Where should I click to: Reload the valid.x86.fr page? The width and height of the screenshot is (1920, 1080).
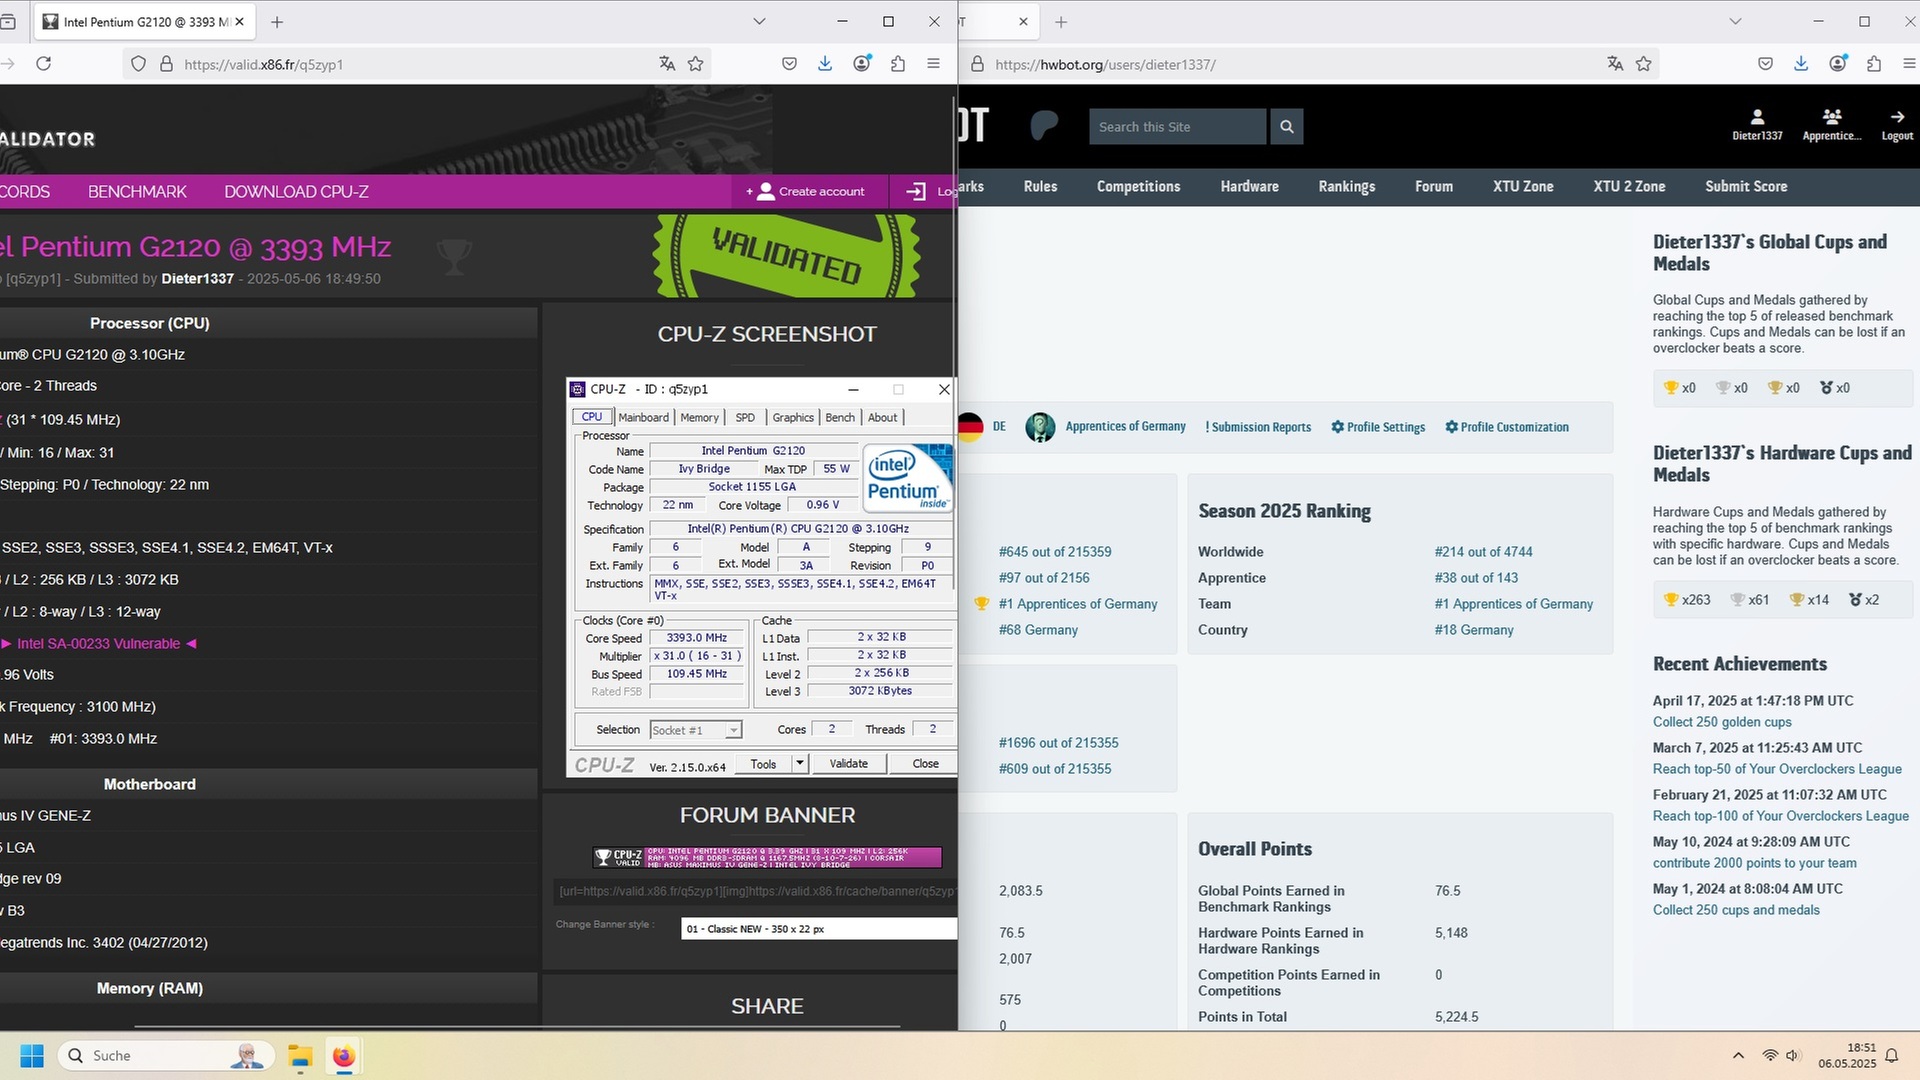tap(43, 64)
